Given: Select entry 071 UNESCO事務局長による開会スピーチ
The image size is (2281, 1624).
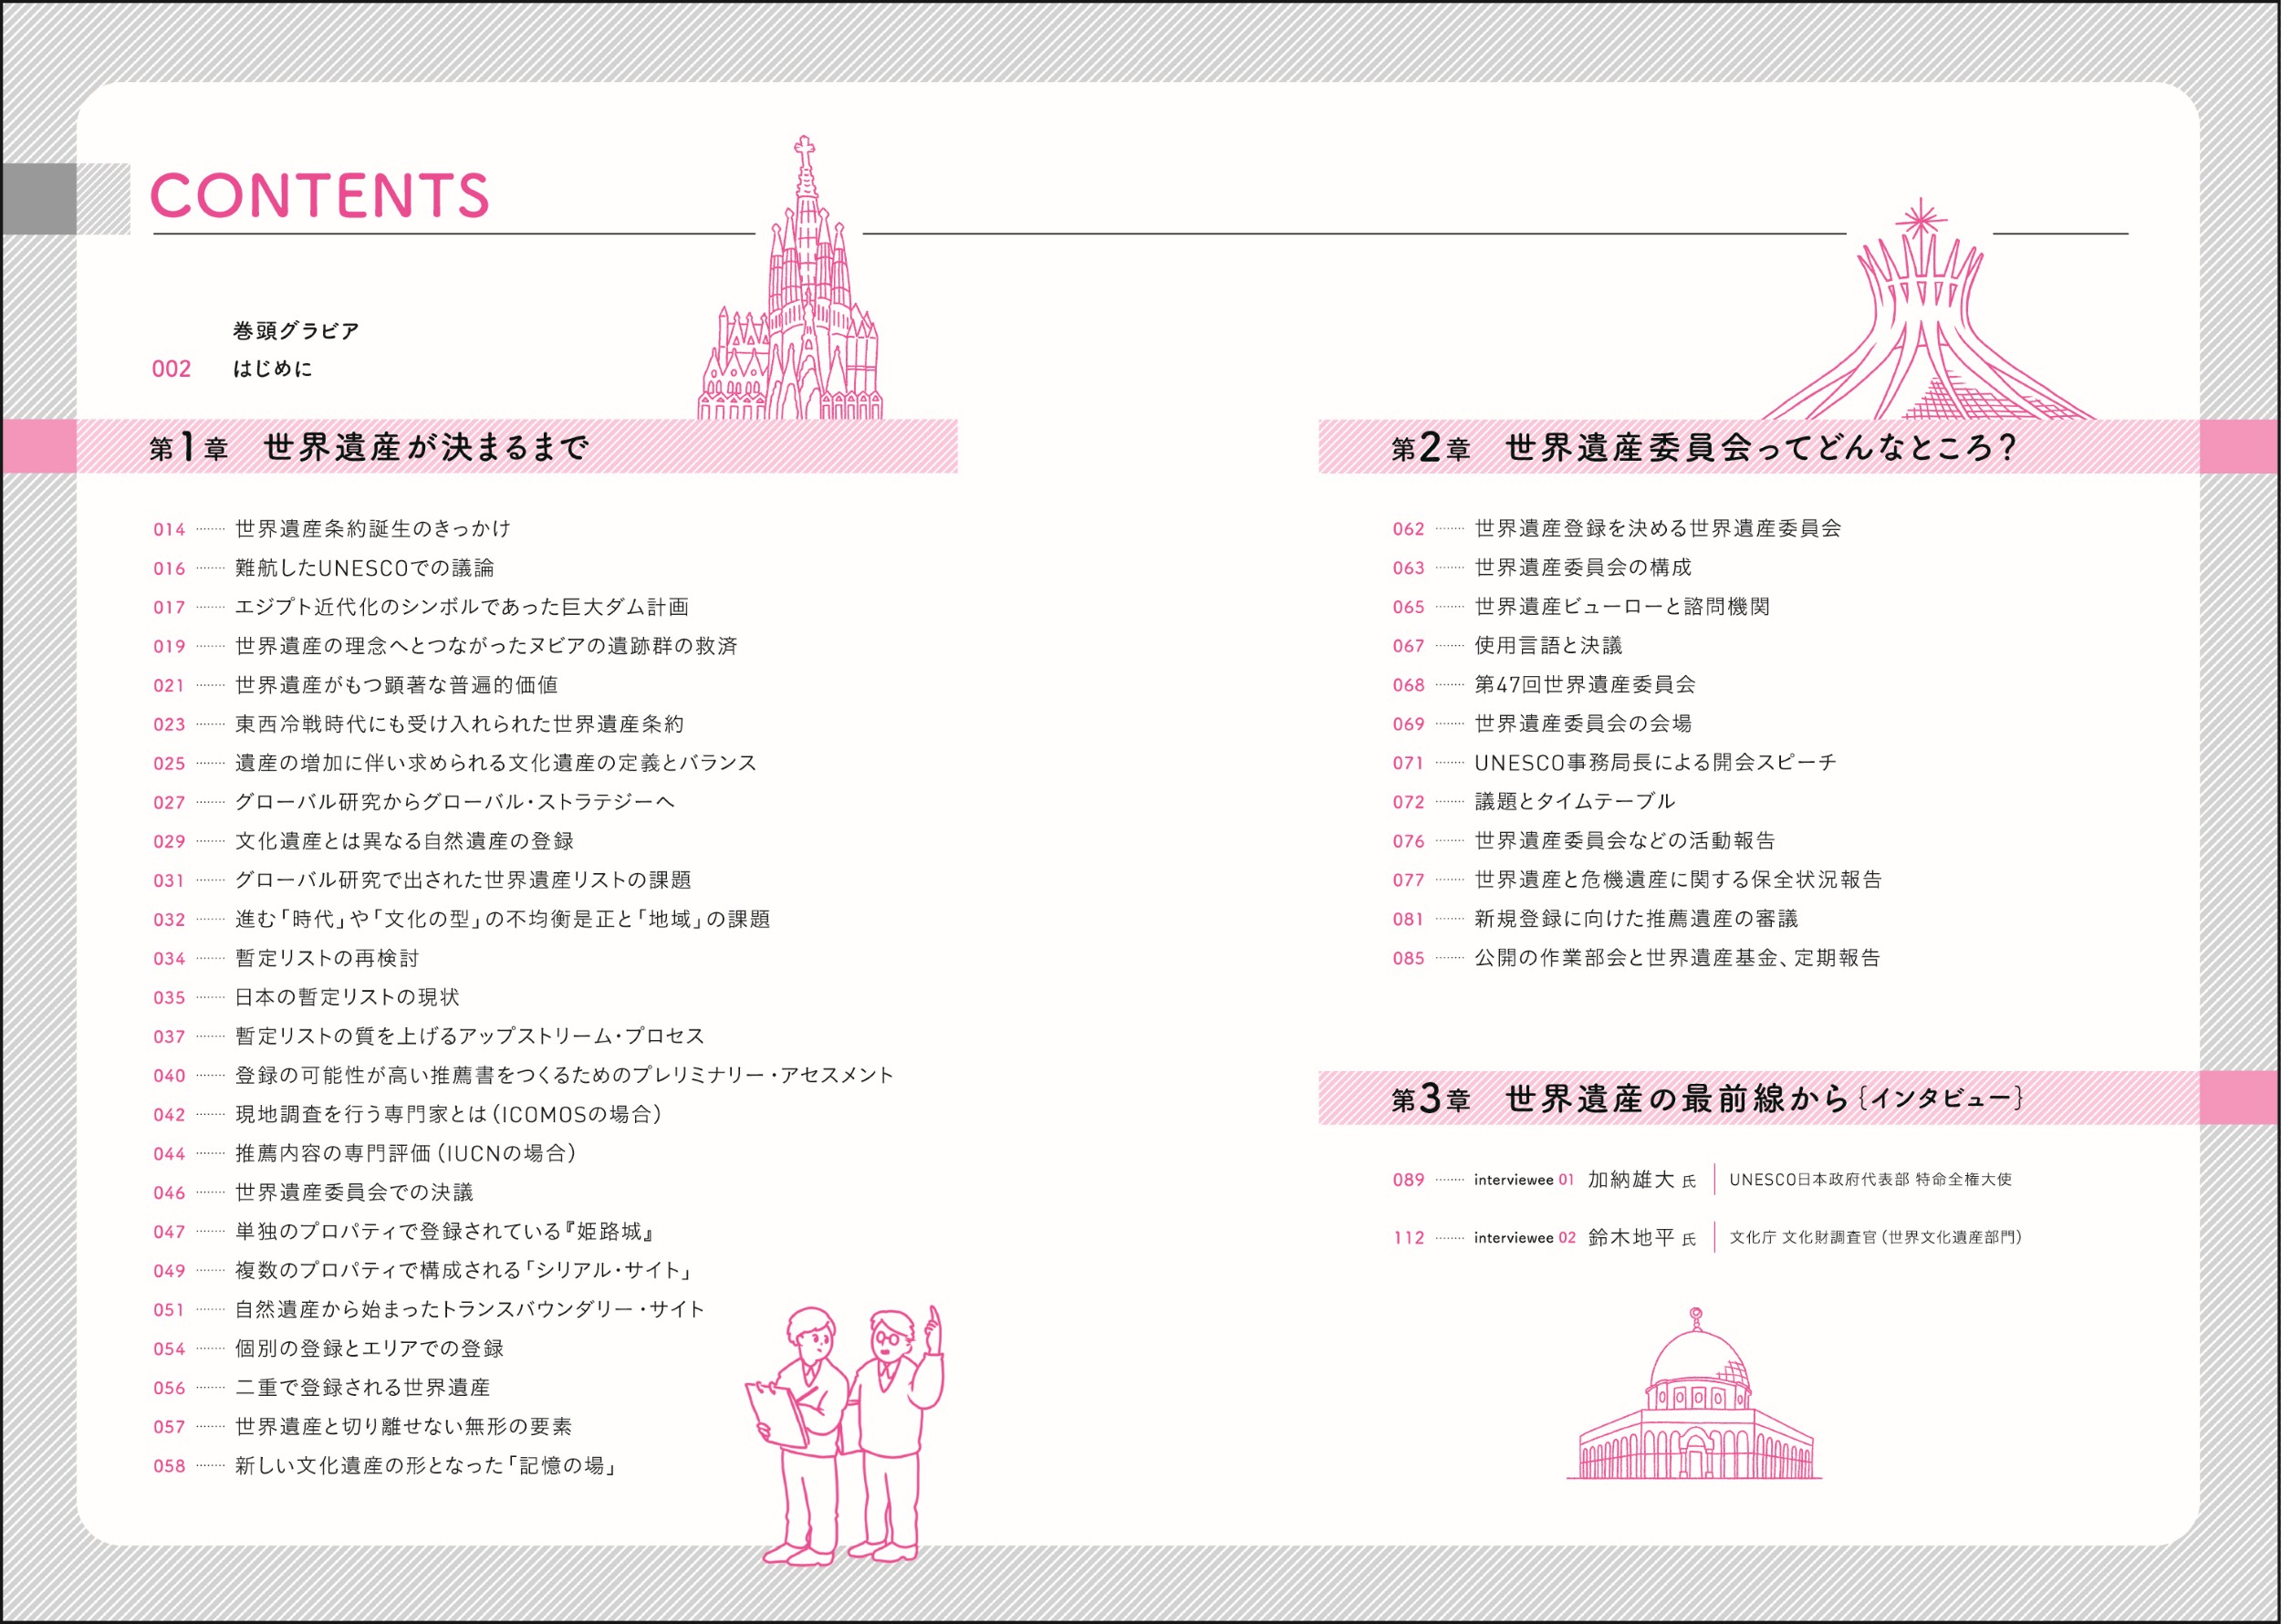Looking at the screenshot, I should click(x=1615, y=762).
